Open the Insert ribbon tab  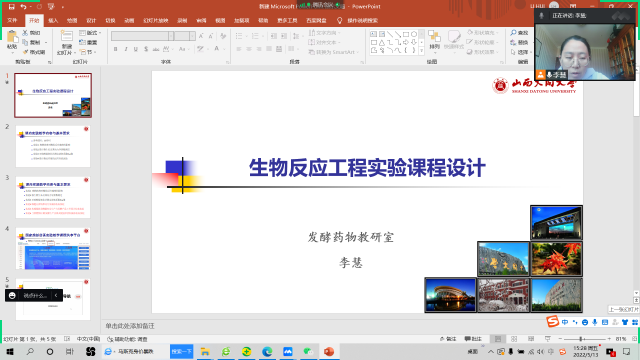click(x=53, y=20)
